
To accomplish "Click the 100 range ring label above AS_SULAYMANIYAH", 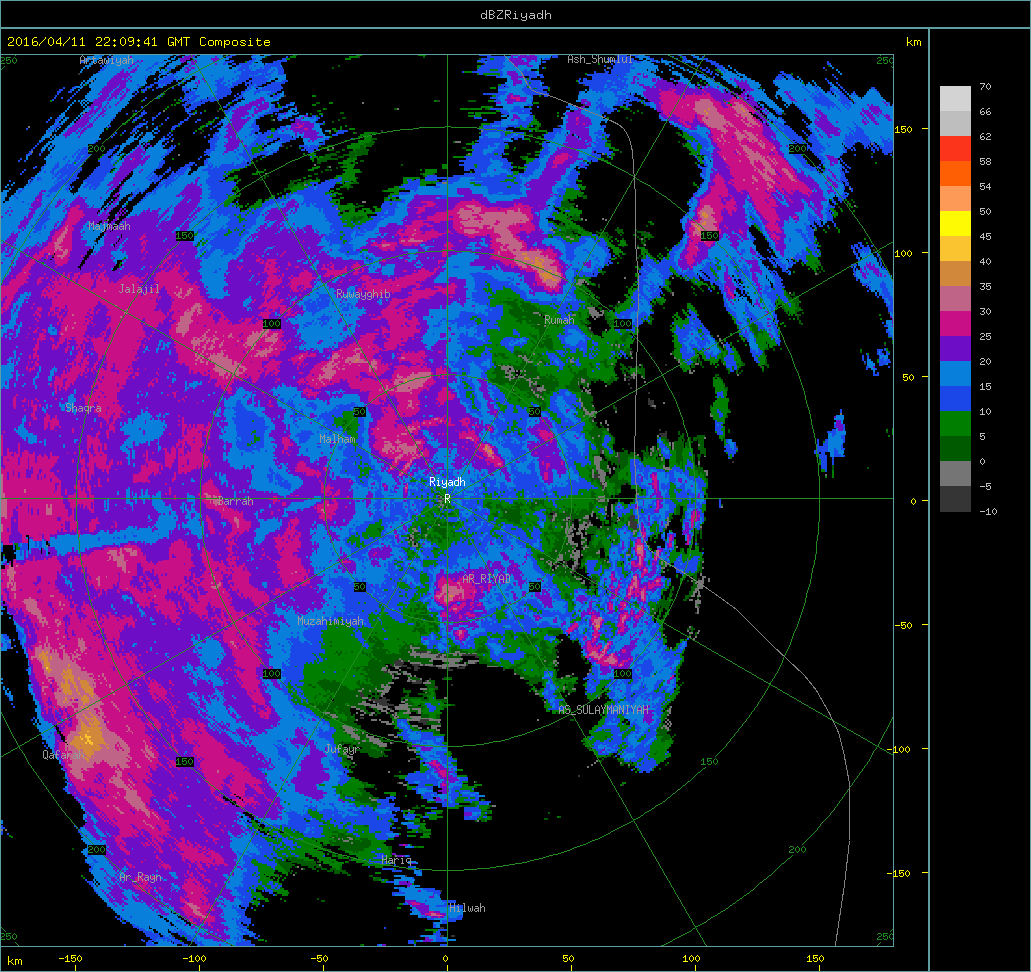I will [x=623, y=673].
